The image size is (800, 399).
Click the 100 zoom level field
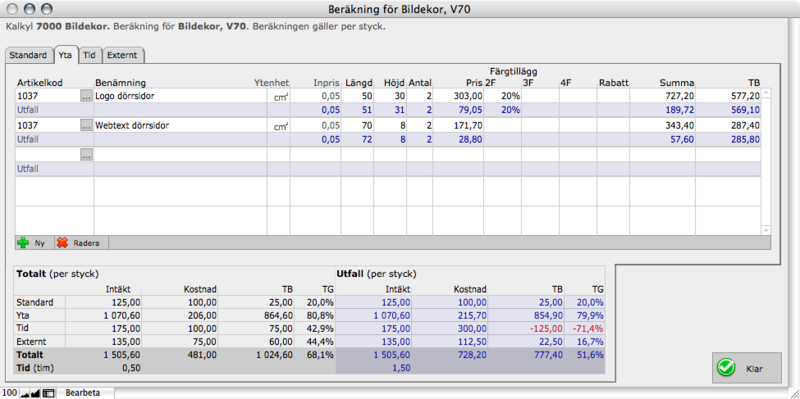click(10, 393)
